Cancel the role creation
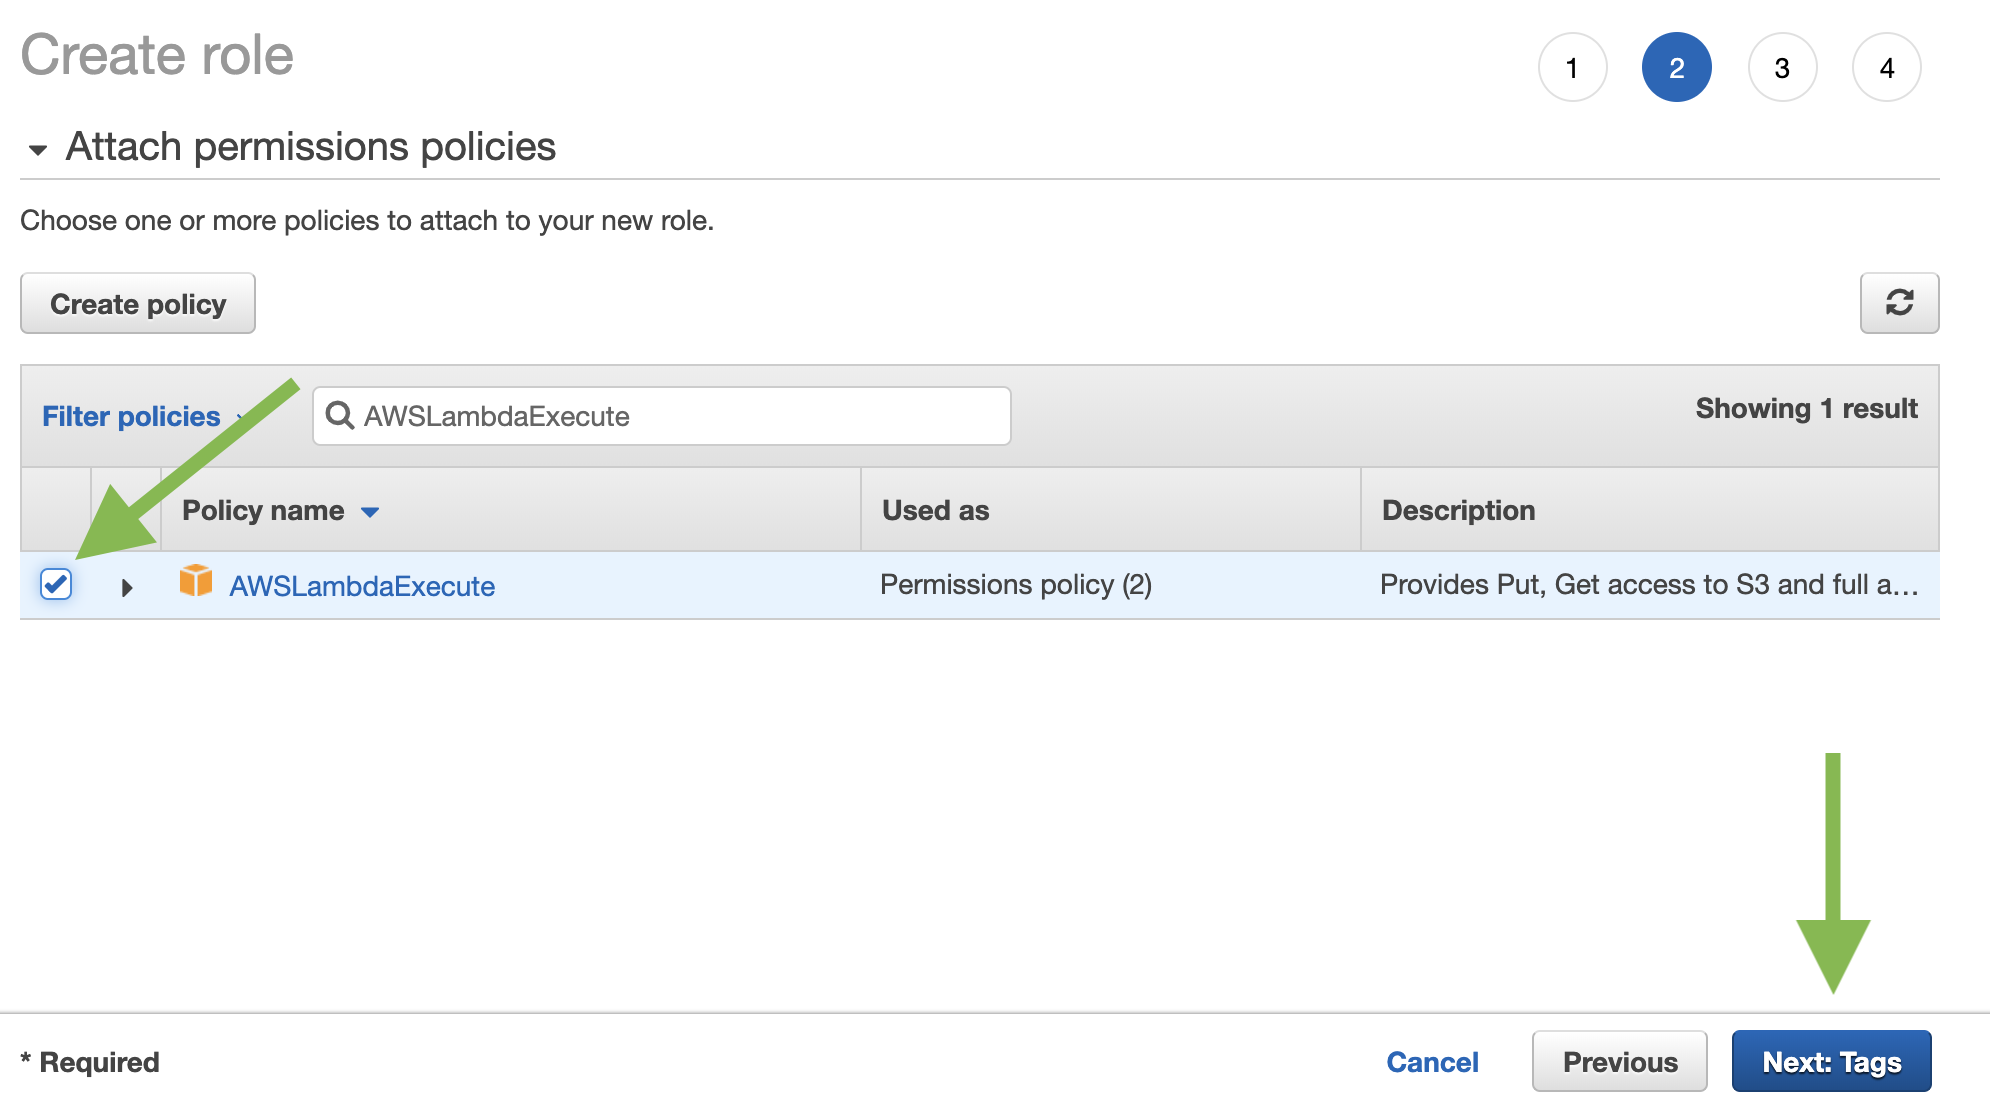Viewport: 1990px width, 1110px height. click(1433, 1061)
